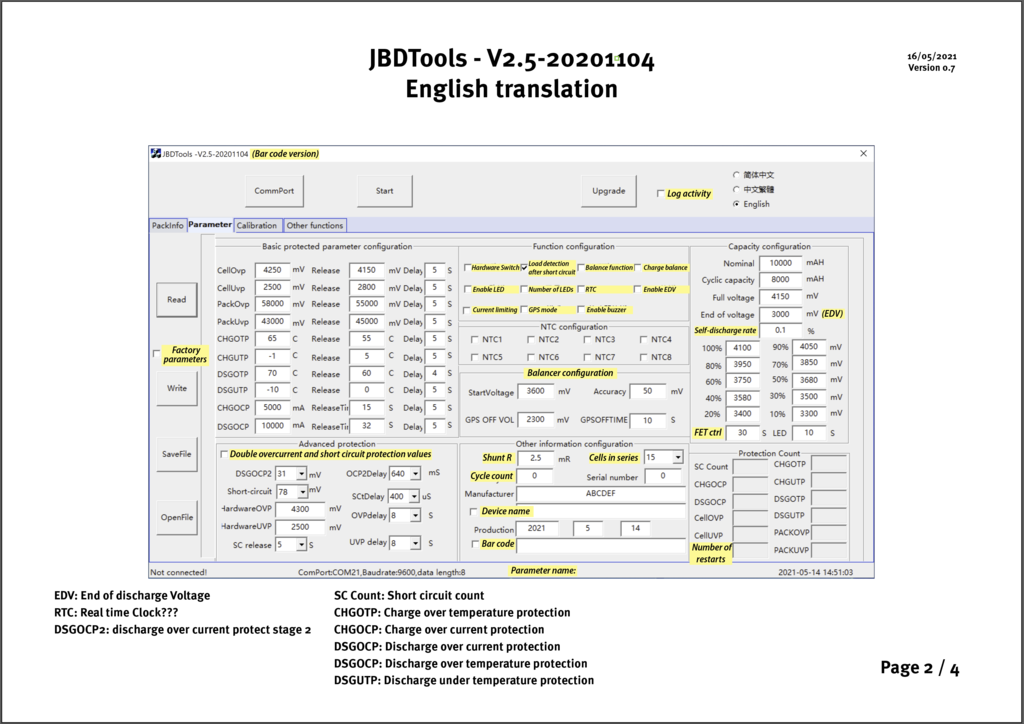Viewport: 1024px width, 724px height.
Task: Select the 中文繁體 language radio button
Action: [x=737, y=189]
